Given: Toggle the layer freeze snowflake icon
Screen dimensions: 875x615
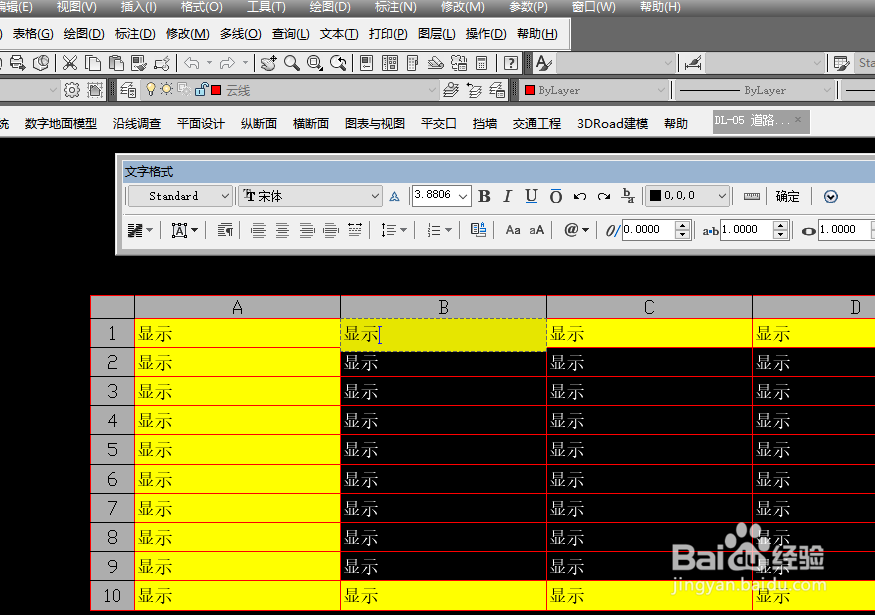Looking at the screenshot, I should pos(166,88).
